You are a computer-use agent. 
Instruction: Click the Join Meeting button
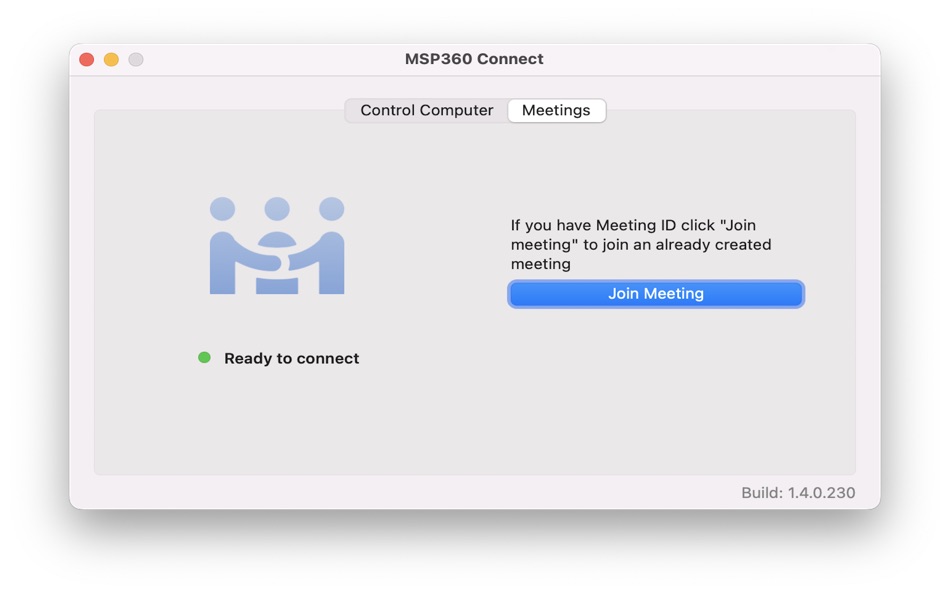point(656,294)
